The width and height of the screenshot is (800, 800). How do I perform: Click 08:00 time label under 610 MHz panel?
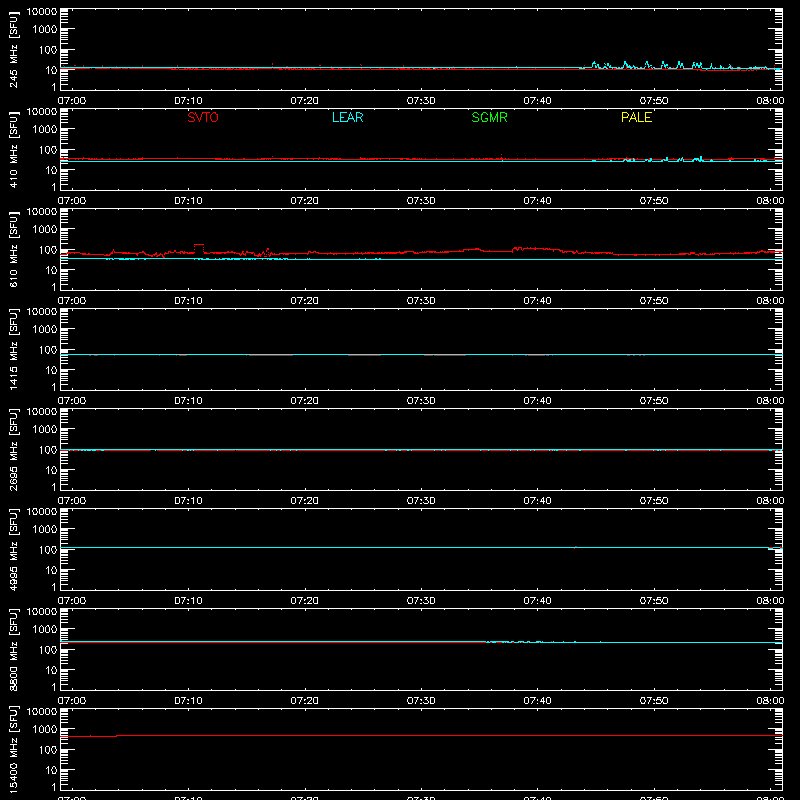tap(770, 301)
